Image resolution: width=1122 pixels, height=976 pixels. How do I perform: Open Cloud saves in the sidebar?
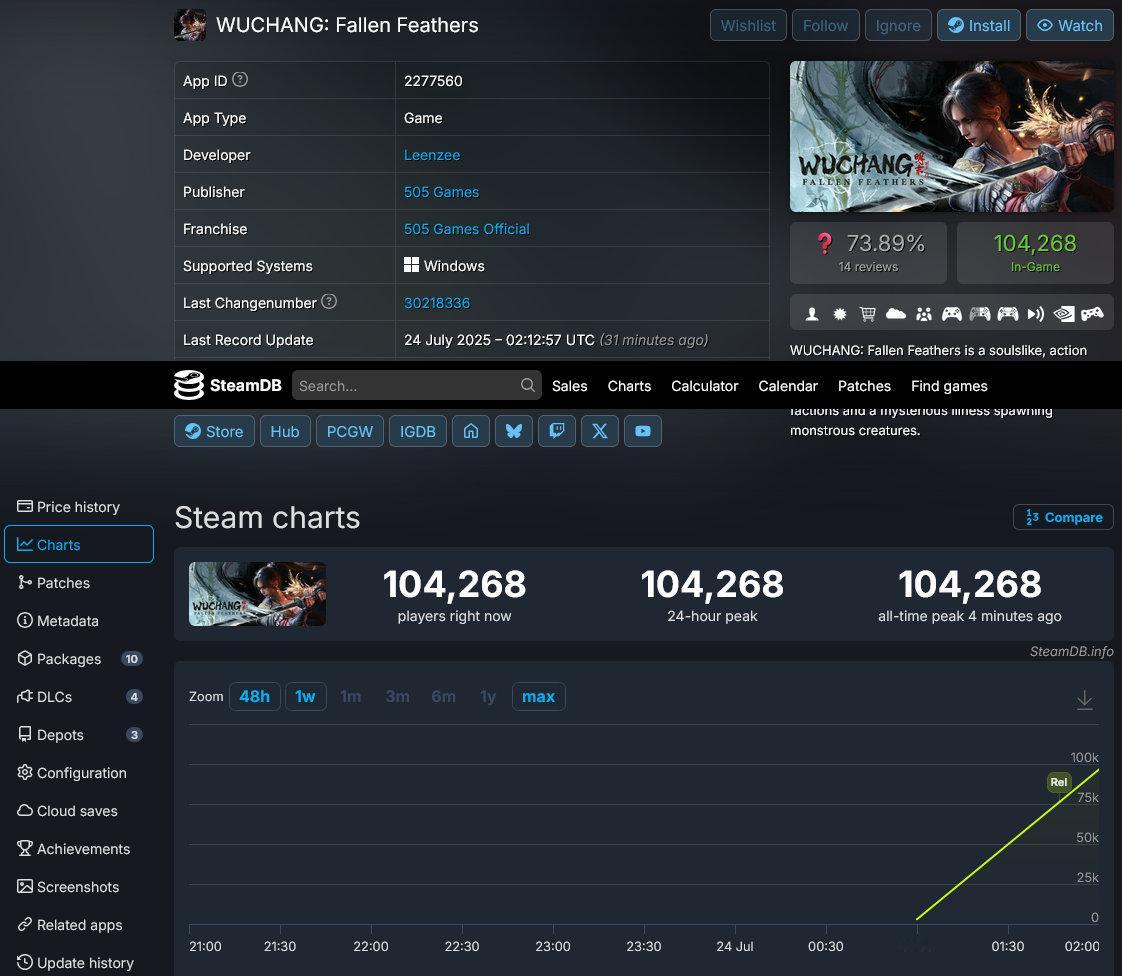click(x=79, y=811)
